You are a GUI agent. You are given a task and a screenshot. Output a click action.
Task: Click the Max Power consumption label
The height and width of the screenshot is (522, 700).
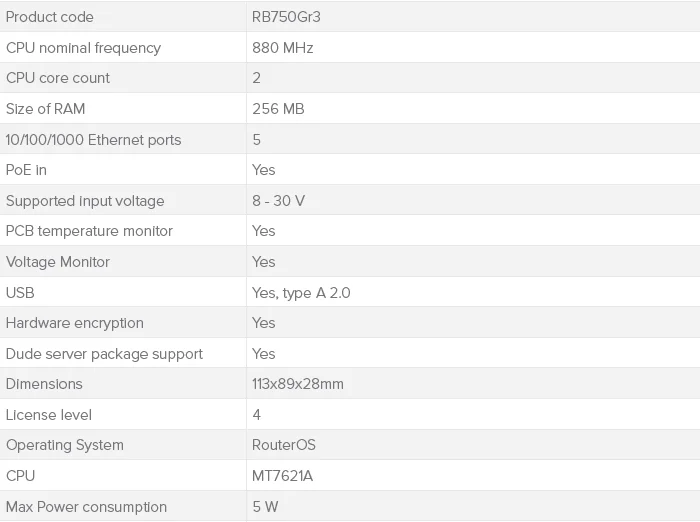[86, 507]
